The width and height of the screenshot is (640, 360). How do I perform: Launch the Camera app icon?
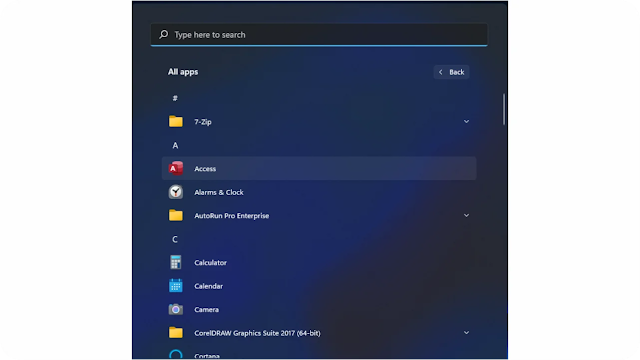point(176,309)
